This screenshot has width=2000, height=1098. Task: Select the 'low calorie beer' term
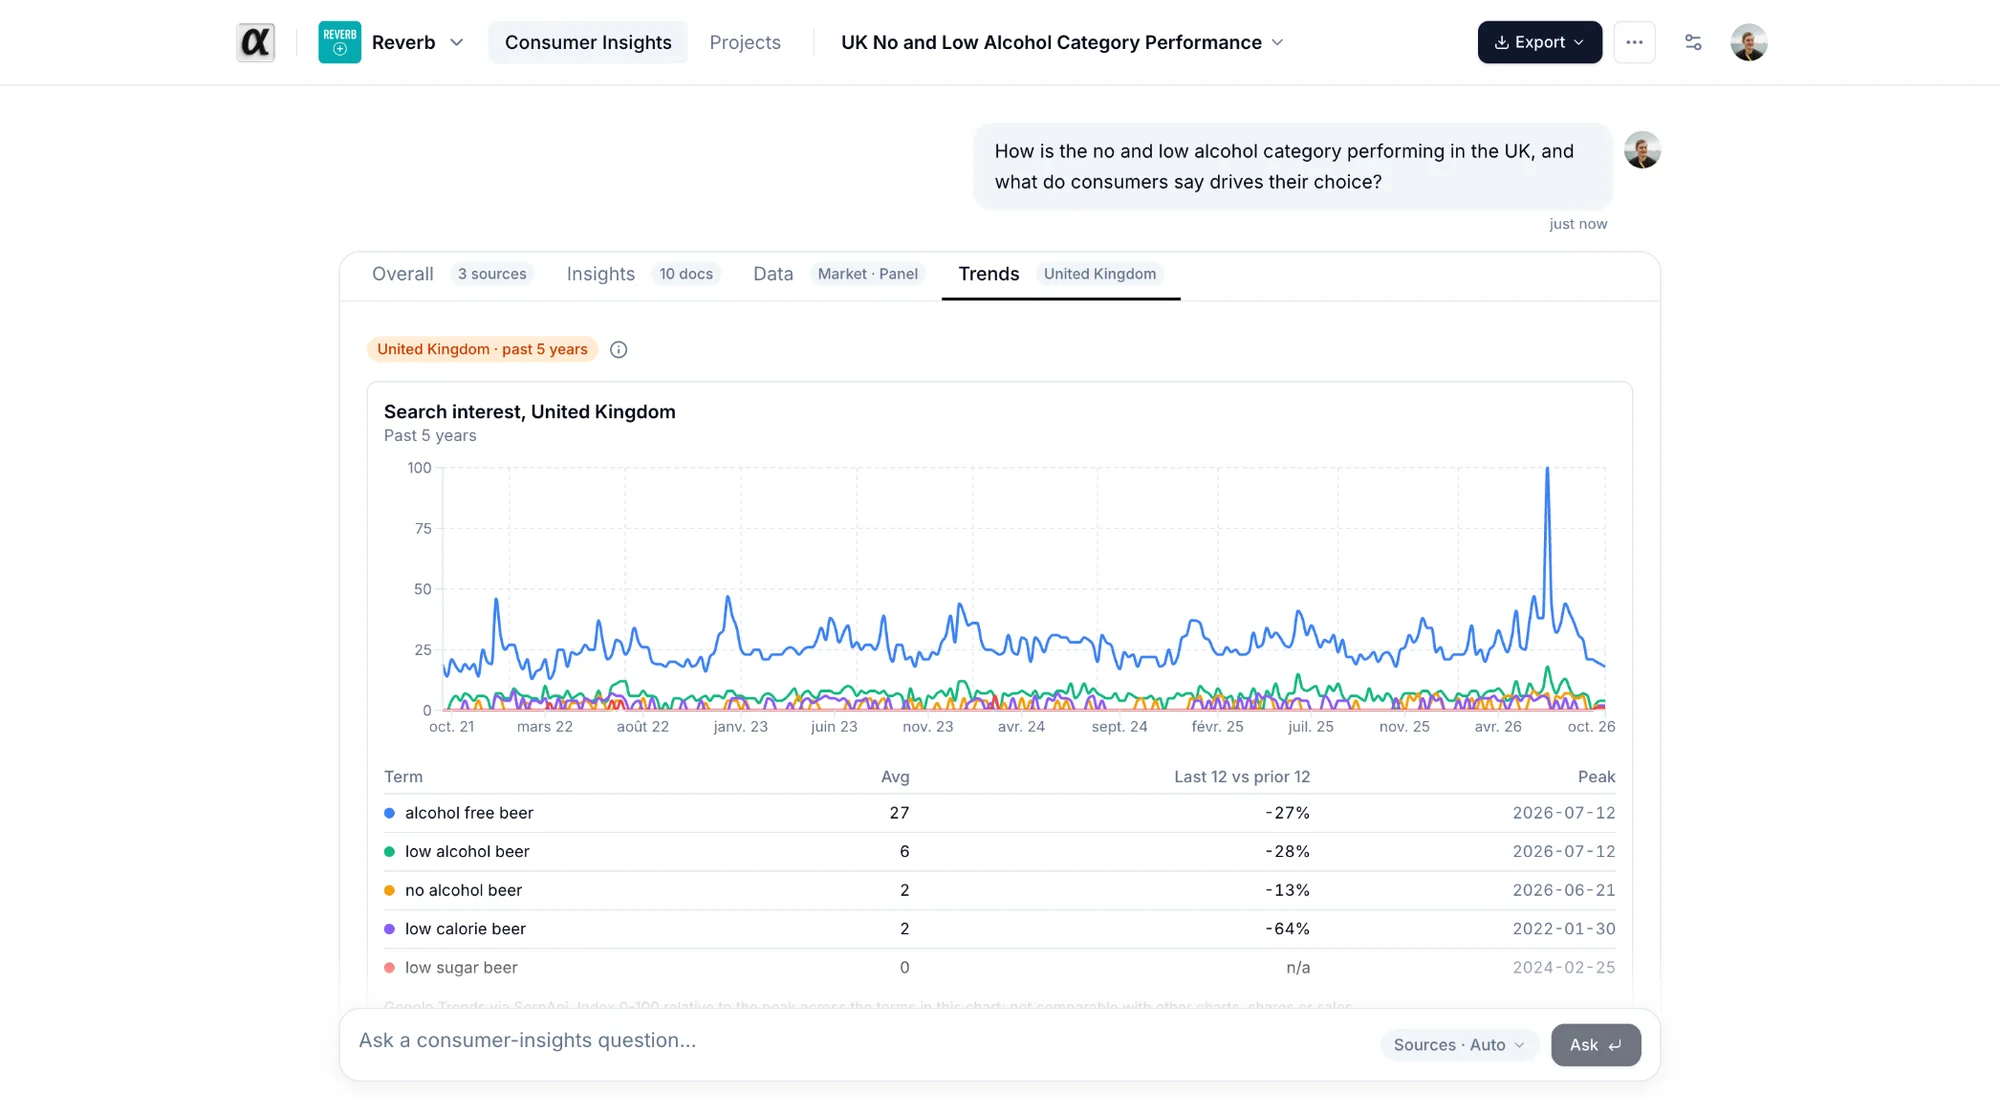[465, 929]
